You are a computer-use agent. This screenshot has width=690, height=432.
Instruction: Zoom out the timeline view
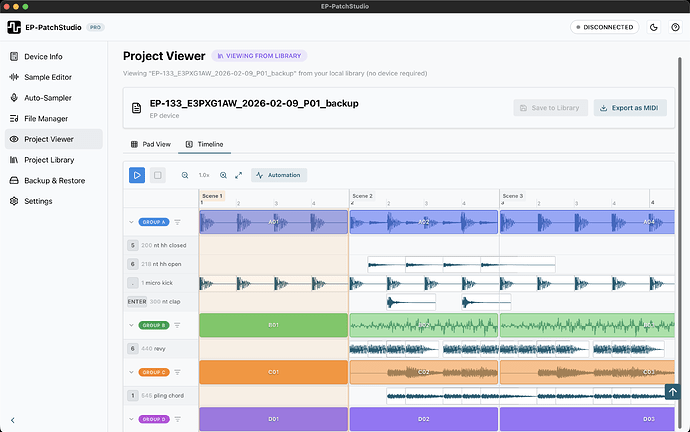(x=185, y=175)
